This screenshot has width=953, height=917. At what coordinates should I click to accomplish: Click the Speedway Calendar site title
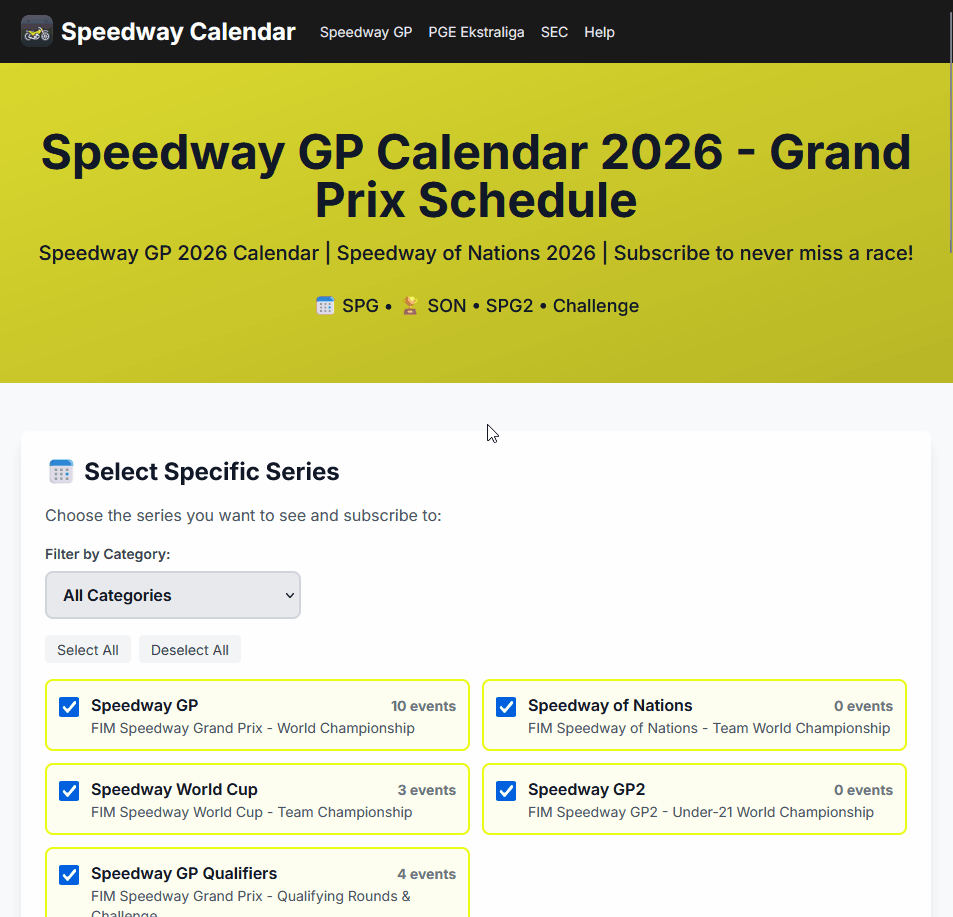(178, 31)
